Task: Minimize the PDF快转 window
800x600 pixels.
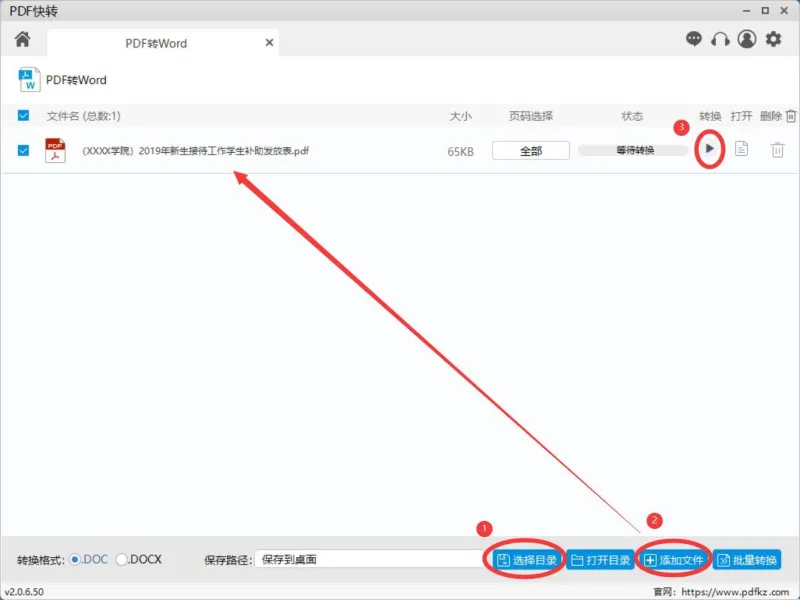Action: (746, 11)
